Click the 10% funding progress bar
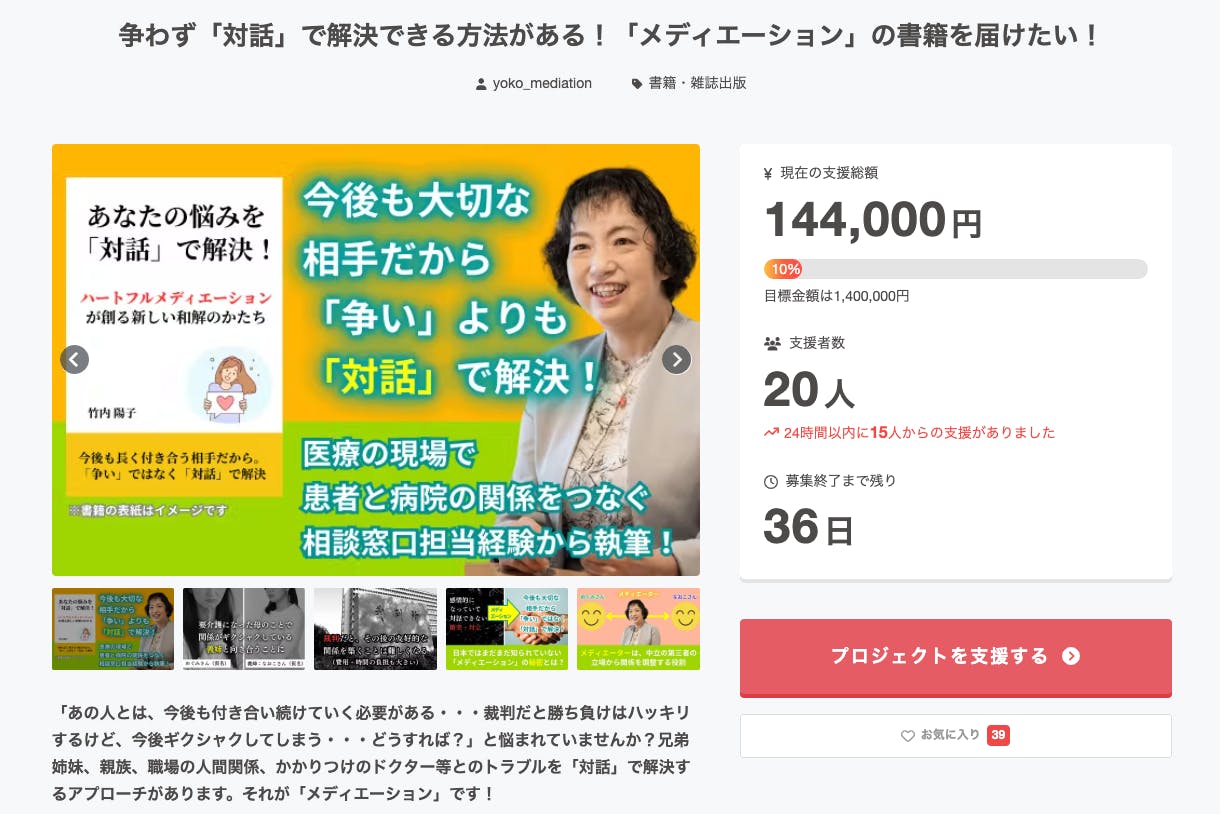Image resolution: width=1220 pixels, height=814 pixels. coord(956,269)
